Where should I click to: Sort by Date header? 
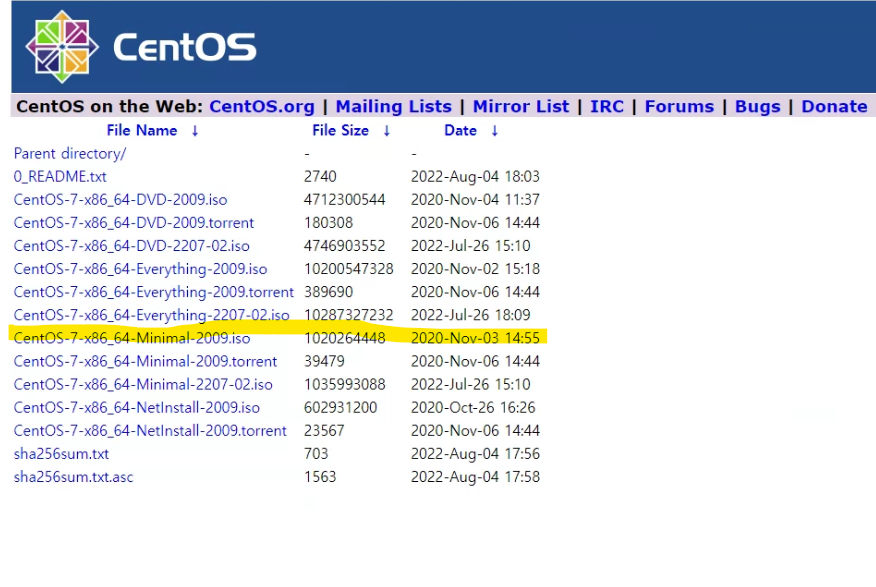[460, 131]
